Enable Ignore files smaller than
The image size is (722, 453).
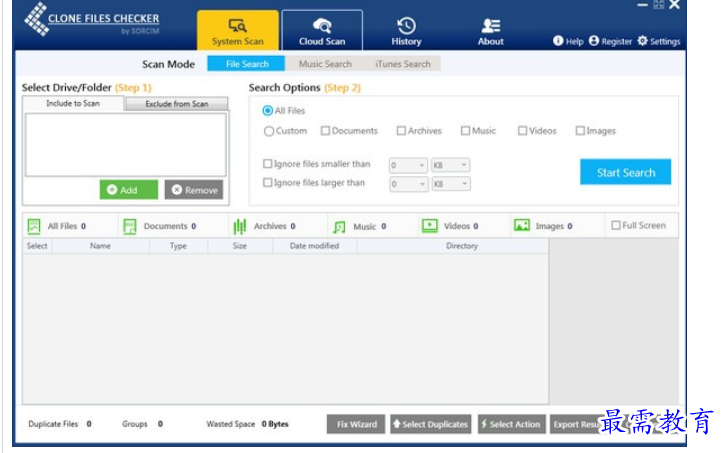click(x=267, y=163)
